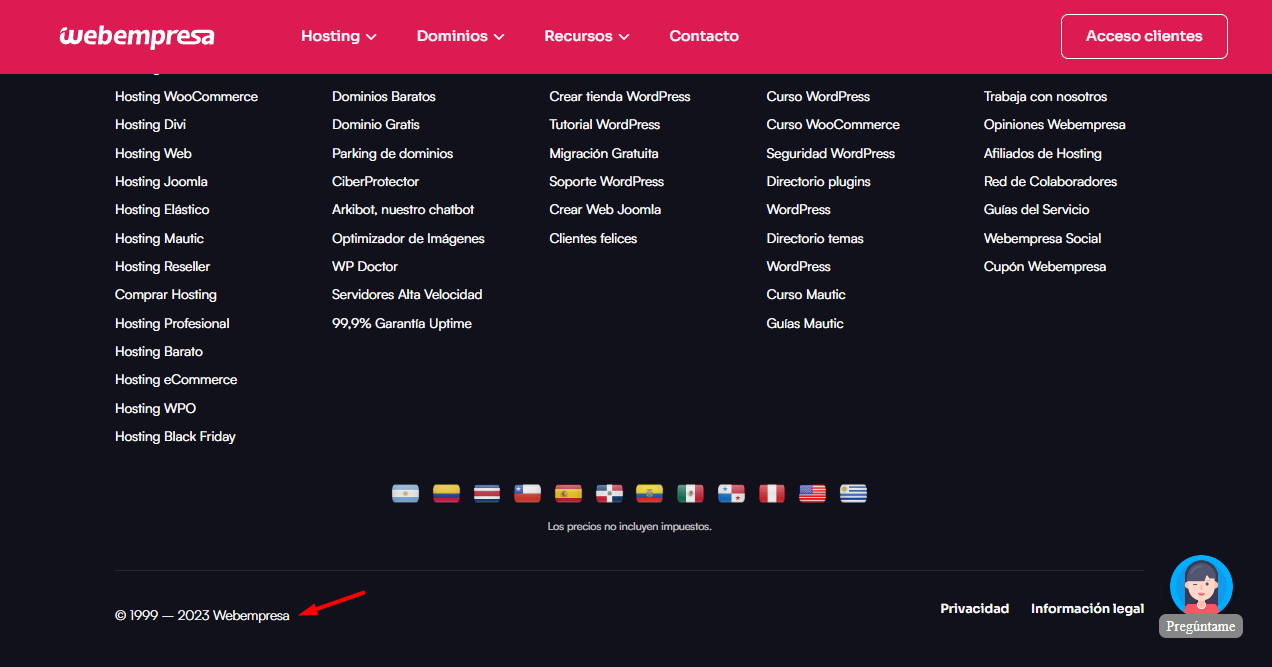Image resolution: width=1272 pixels, height=667 pixels.
Task: Open Comprar Hosting link
Action: [x=166, y=295]
